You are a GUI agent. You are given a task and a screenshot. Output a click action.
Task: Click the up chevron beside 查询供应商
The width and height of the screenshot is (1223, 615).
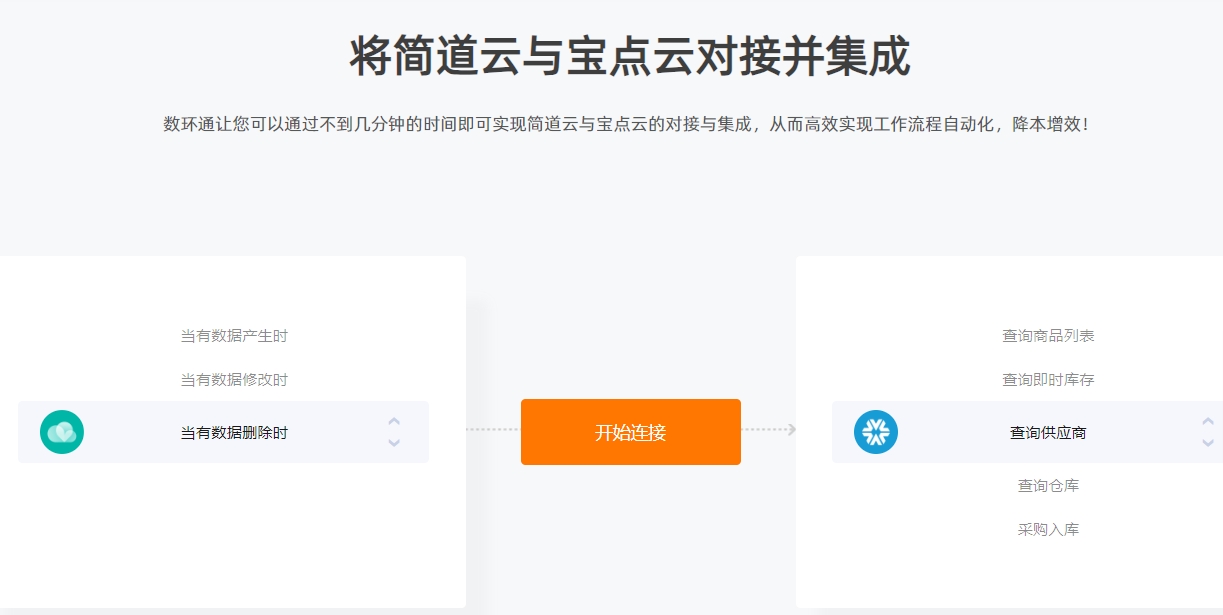[x=1208, y=421]
